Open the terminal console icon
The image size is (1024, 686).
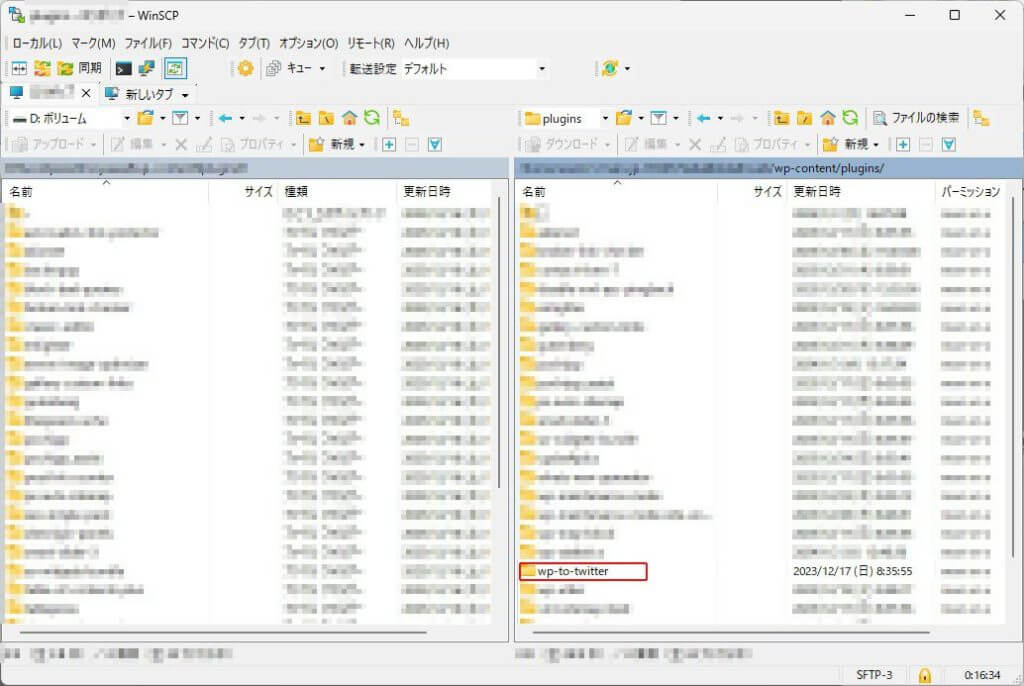pos(124,69)
